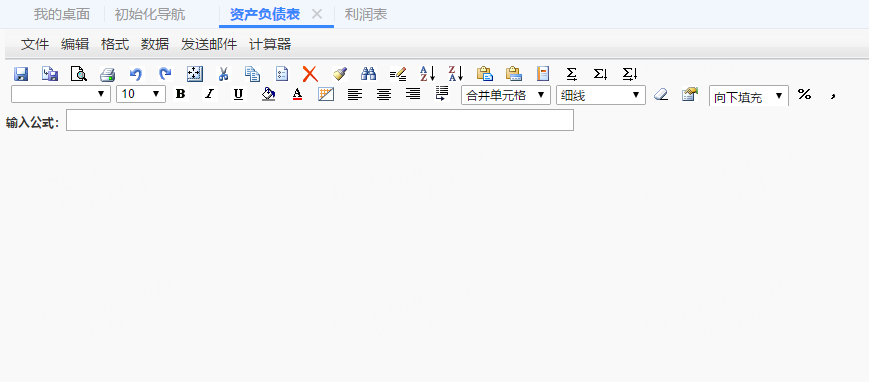Click the last Sigma with long arrow icon
869x382 pixels.
coord(630,74)
